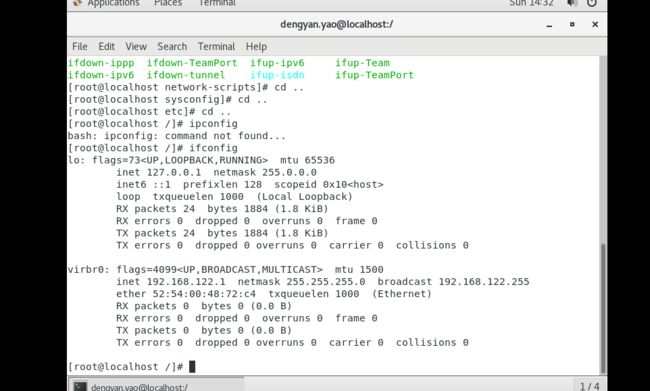Viewport: 650px width, 391px height.
Task: Open the volume speaker icon
Action: point(572,3)
